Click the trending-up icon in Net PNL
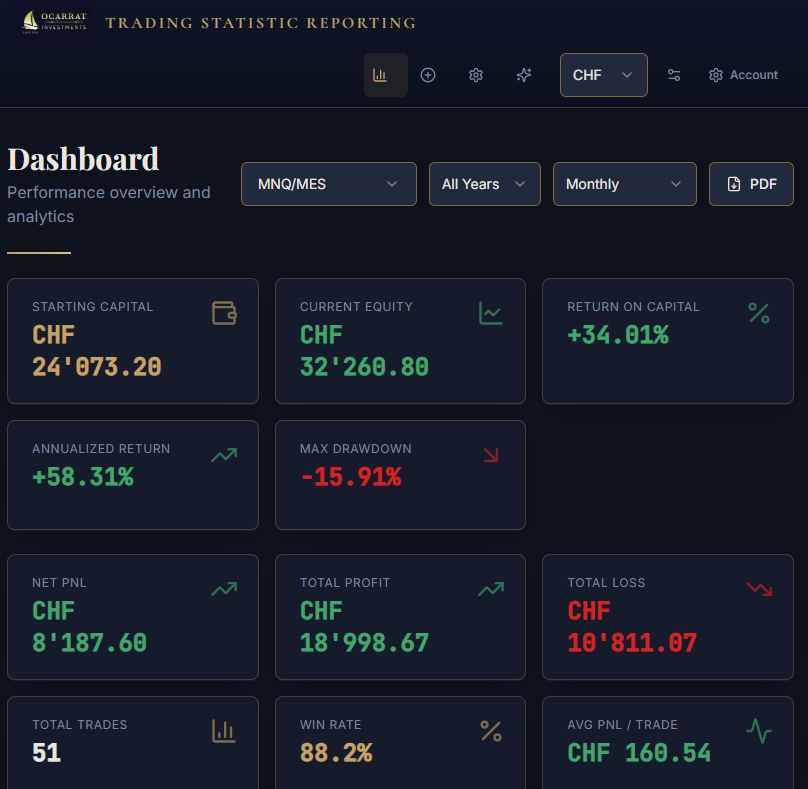808x789 pixels. (x=224, y=589)
